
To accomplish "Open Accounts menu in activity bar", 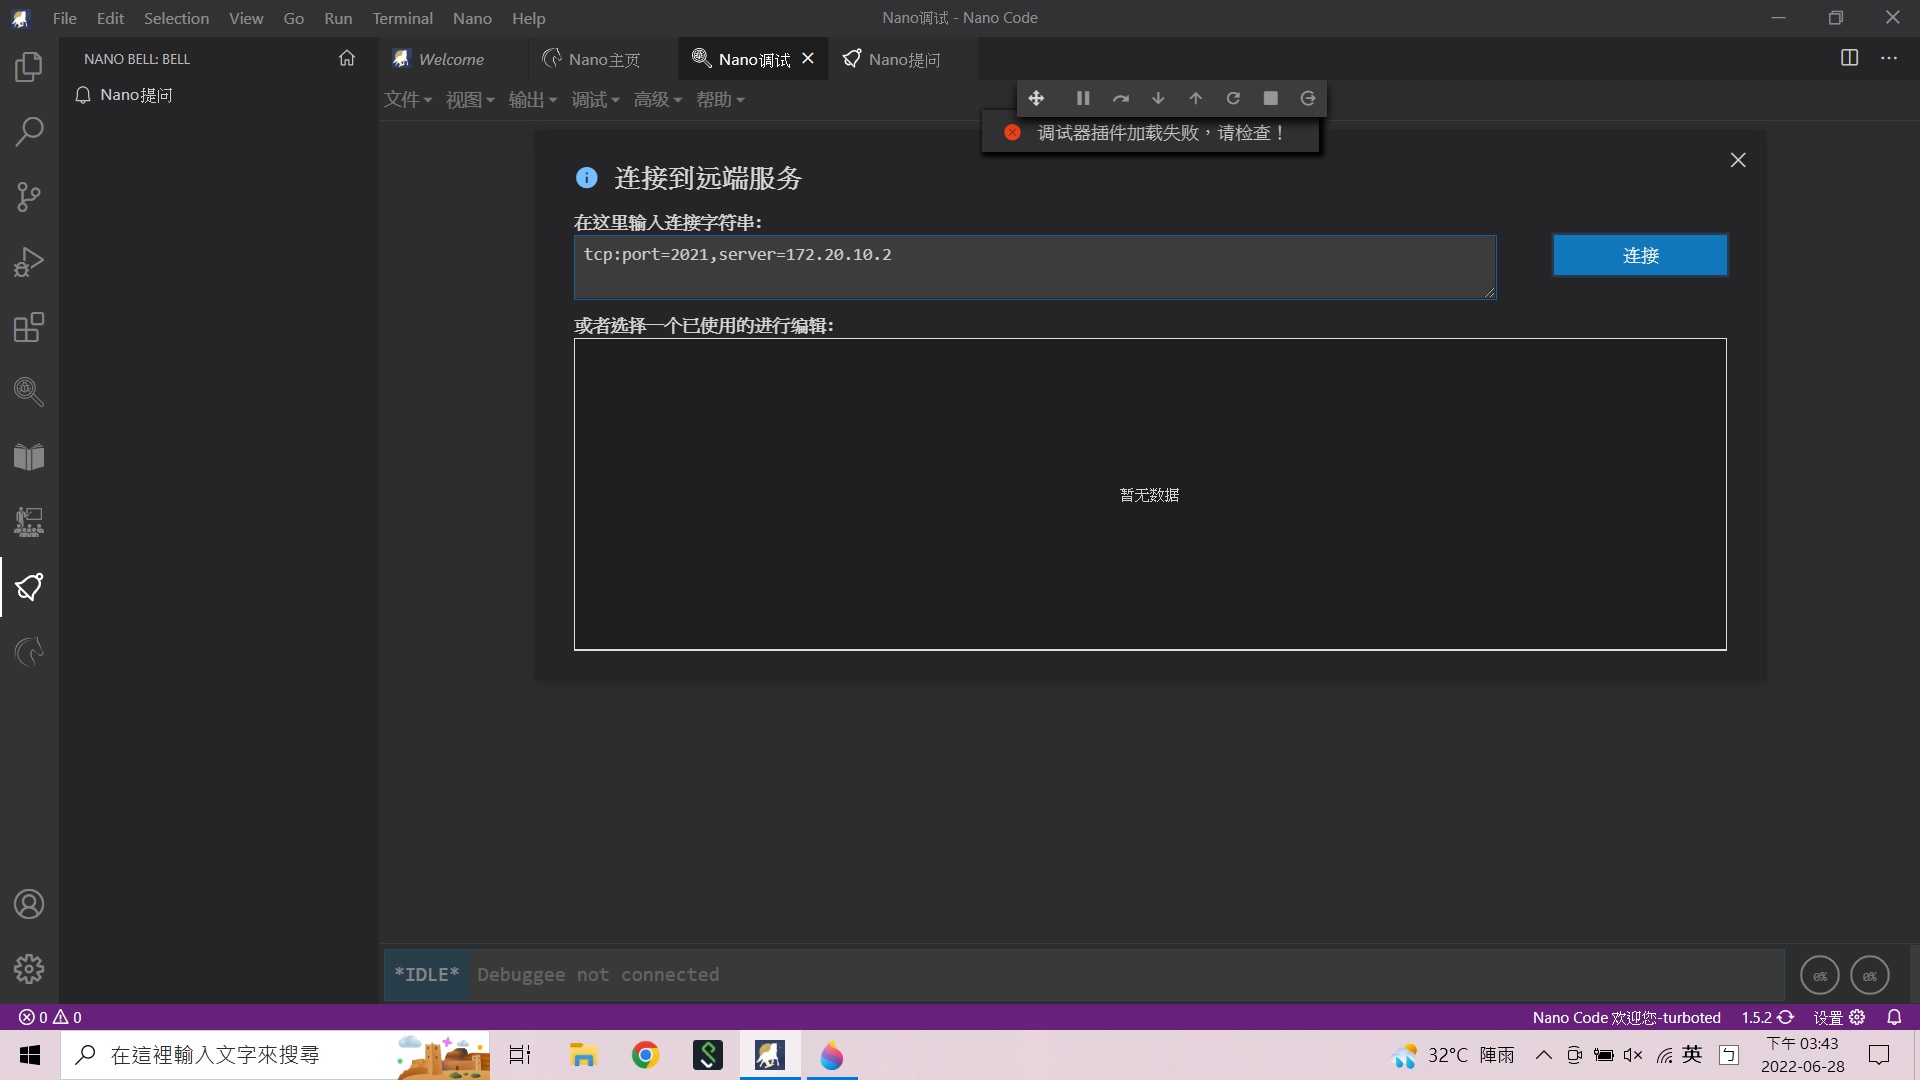I will click(29, 904).
